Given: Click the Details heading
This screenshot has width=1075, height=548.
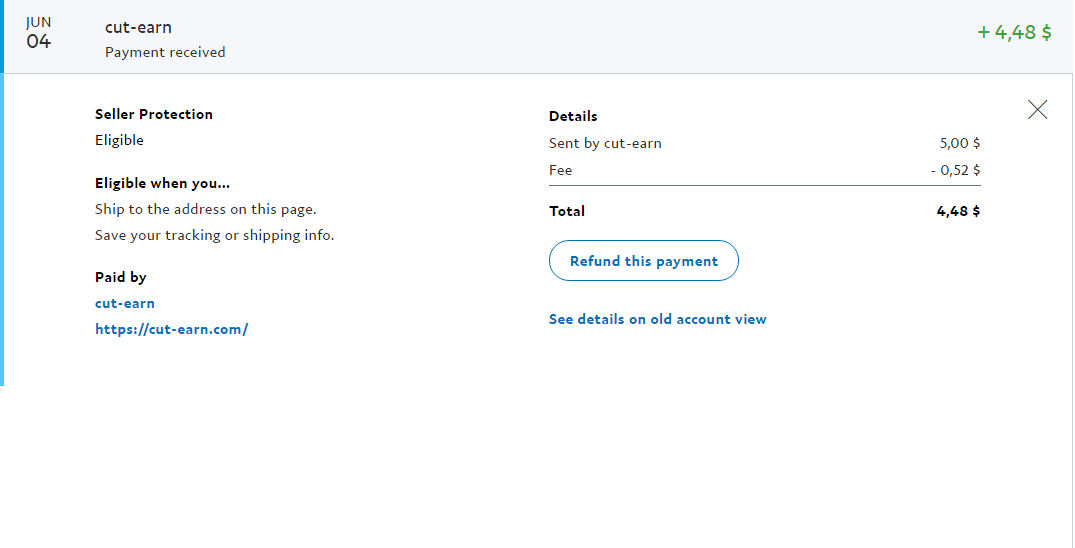Looking at the screenshot, I should (x=573, y=116).
